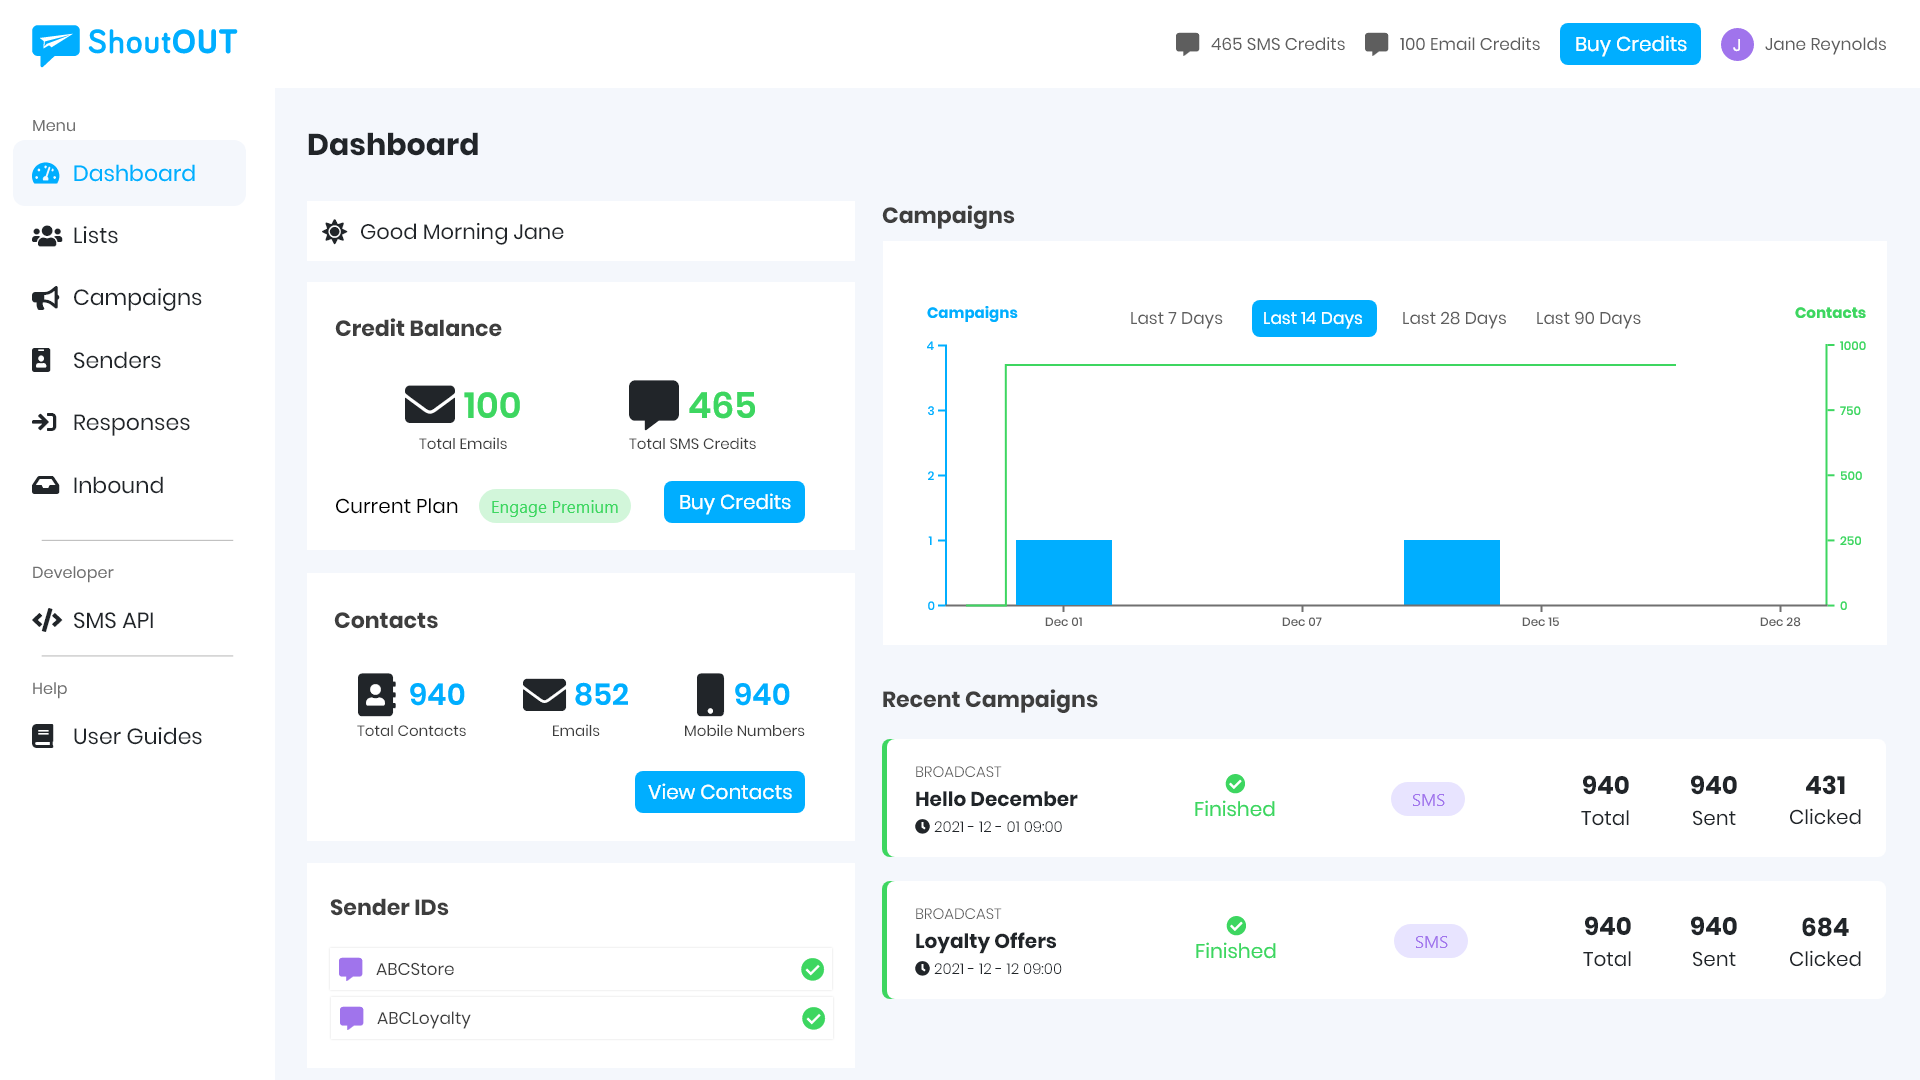Click the SMS API code icon
Screen dimensions: 1920x1080
tap(46, 620)
